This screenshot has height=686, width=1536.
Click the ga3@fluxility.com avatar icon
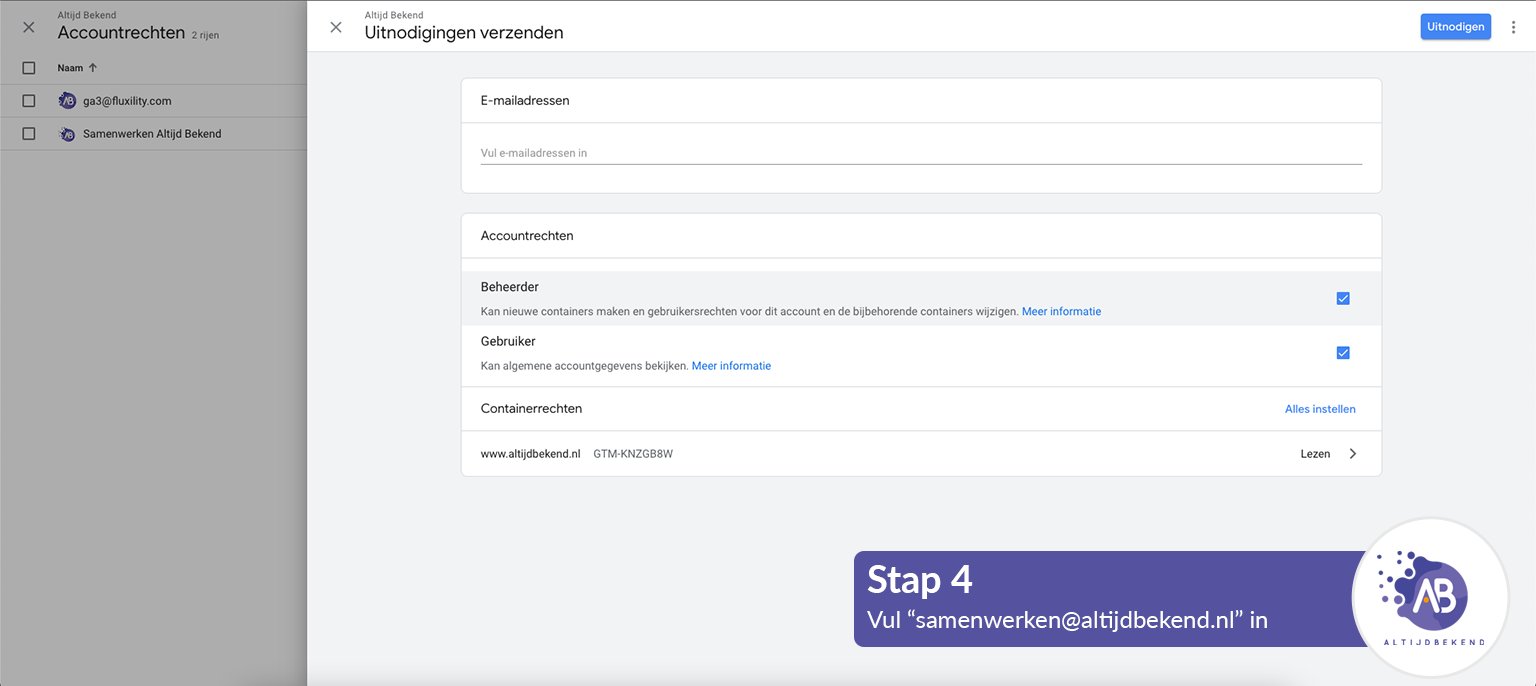(67, 101)
